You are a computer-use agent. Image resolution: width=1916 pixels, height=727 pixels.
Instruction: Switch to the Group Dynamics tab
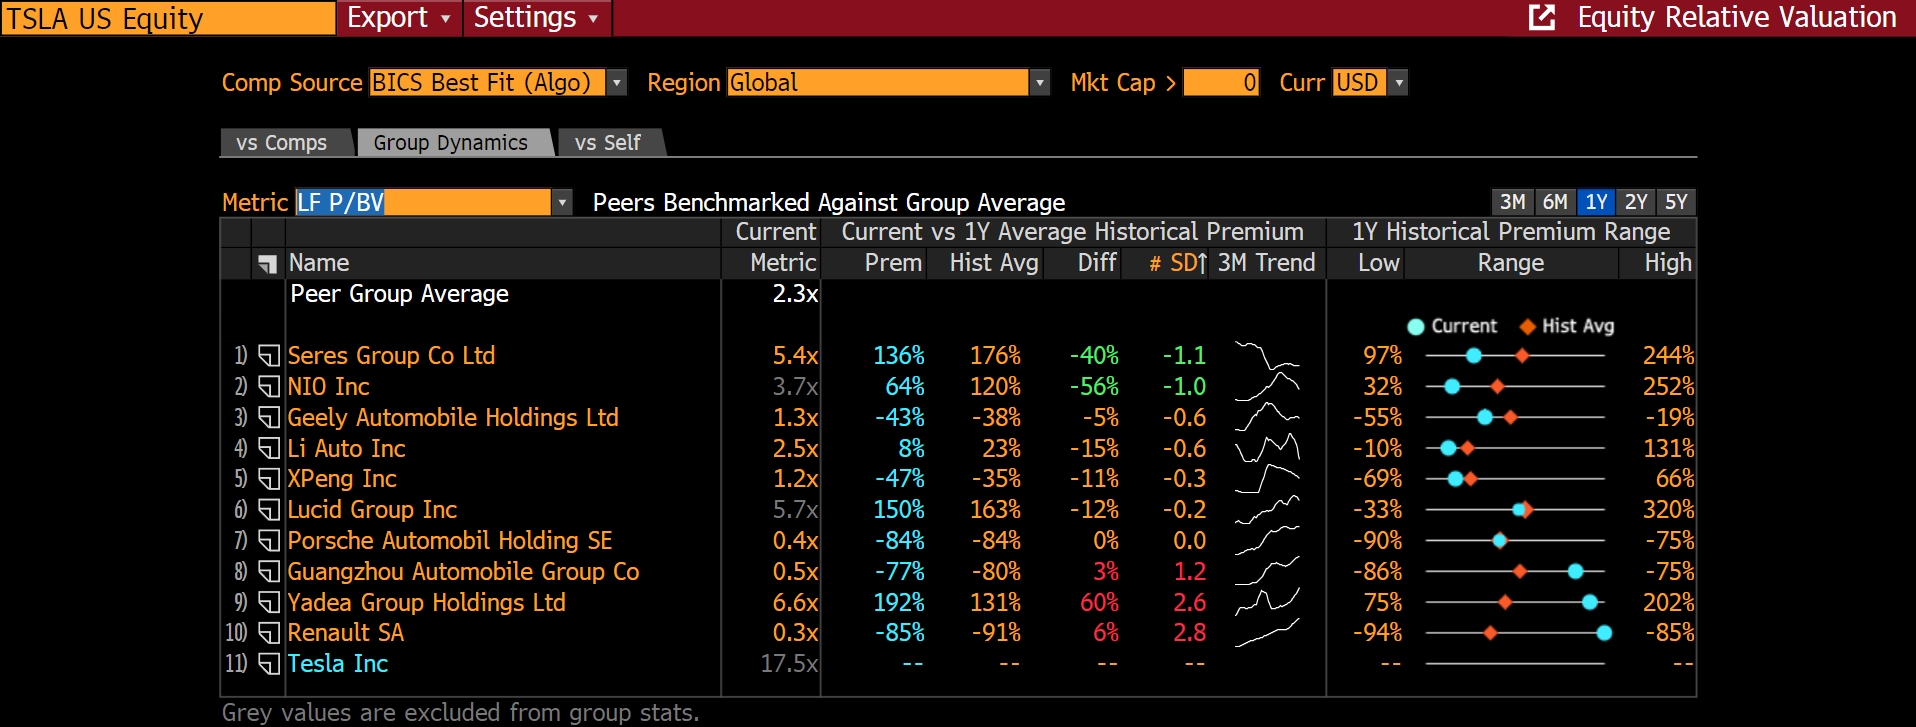pyautogui.click(x=451, y=143)
